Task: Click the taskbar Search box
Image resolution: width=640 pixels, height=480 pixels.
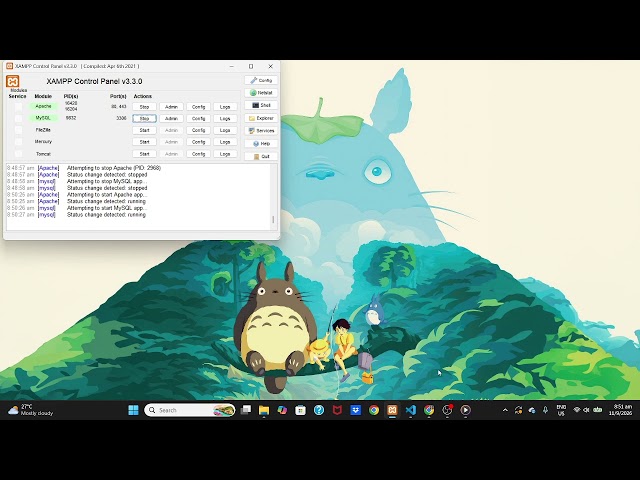Action: click(190, 410)
